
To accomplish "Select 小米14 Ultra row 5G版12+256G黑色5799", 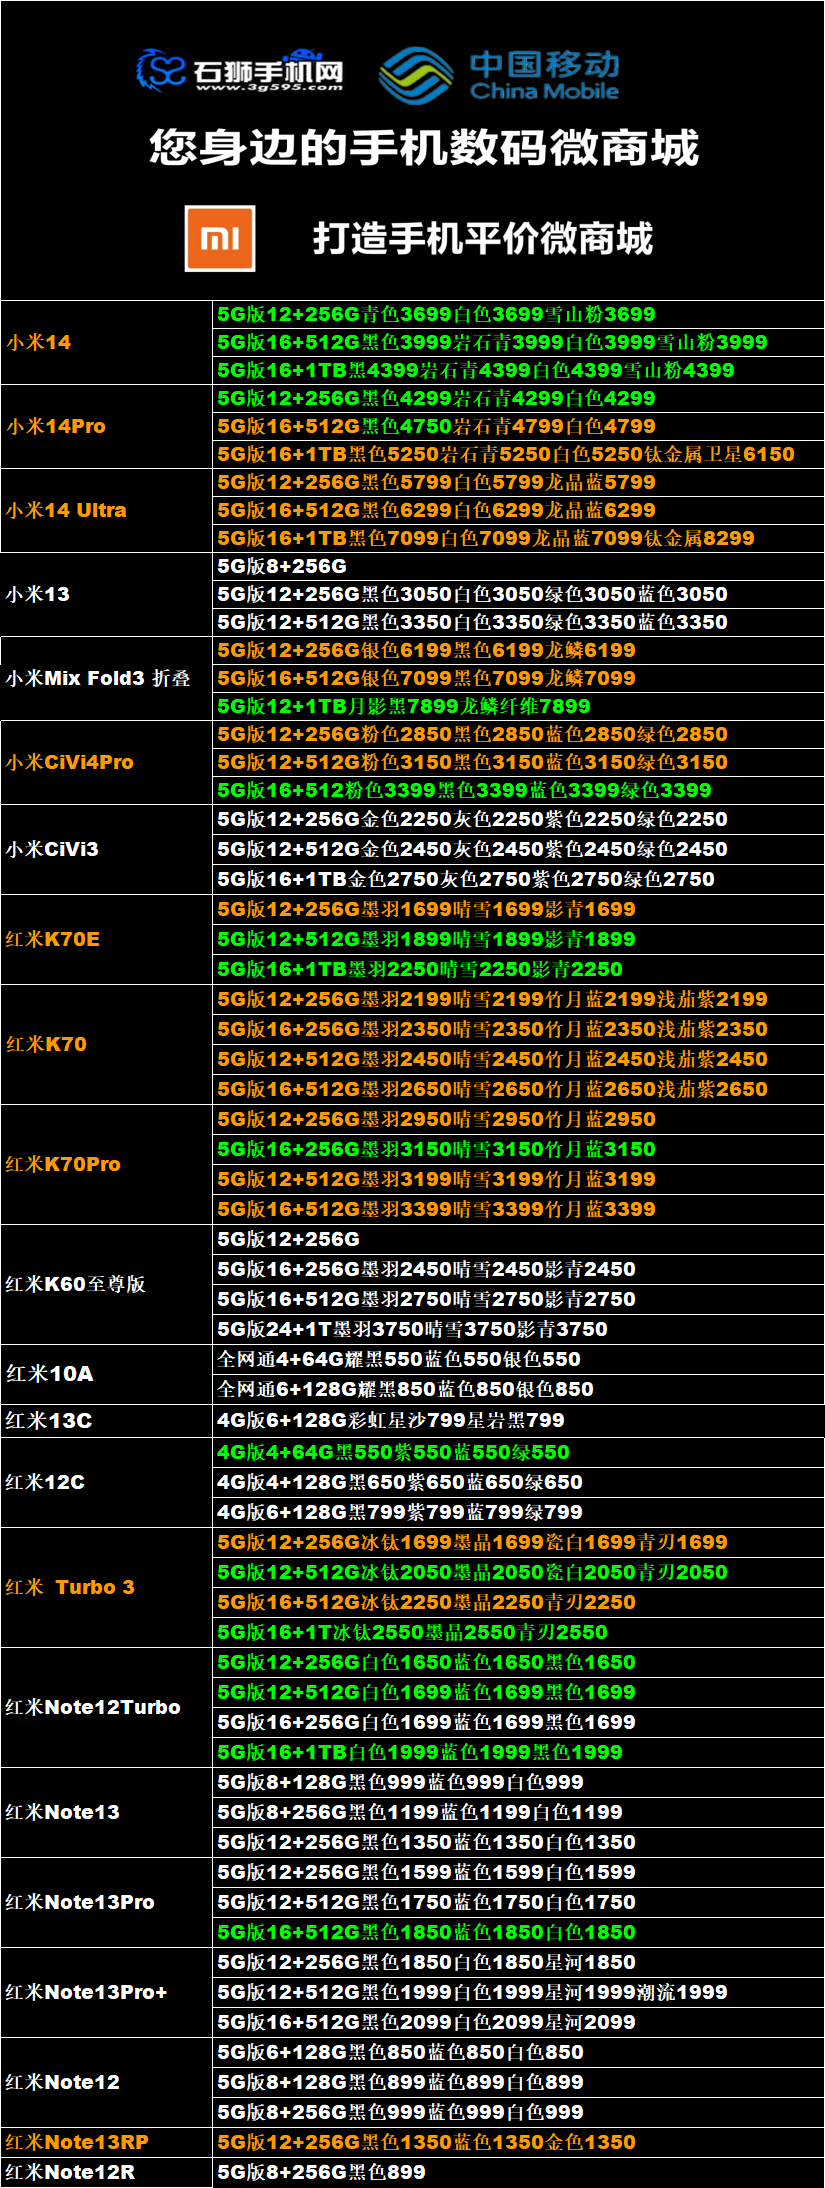I will [519, 482].
